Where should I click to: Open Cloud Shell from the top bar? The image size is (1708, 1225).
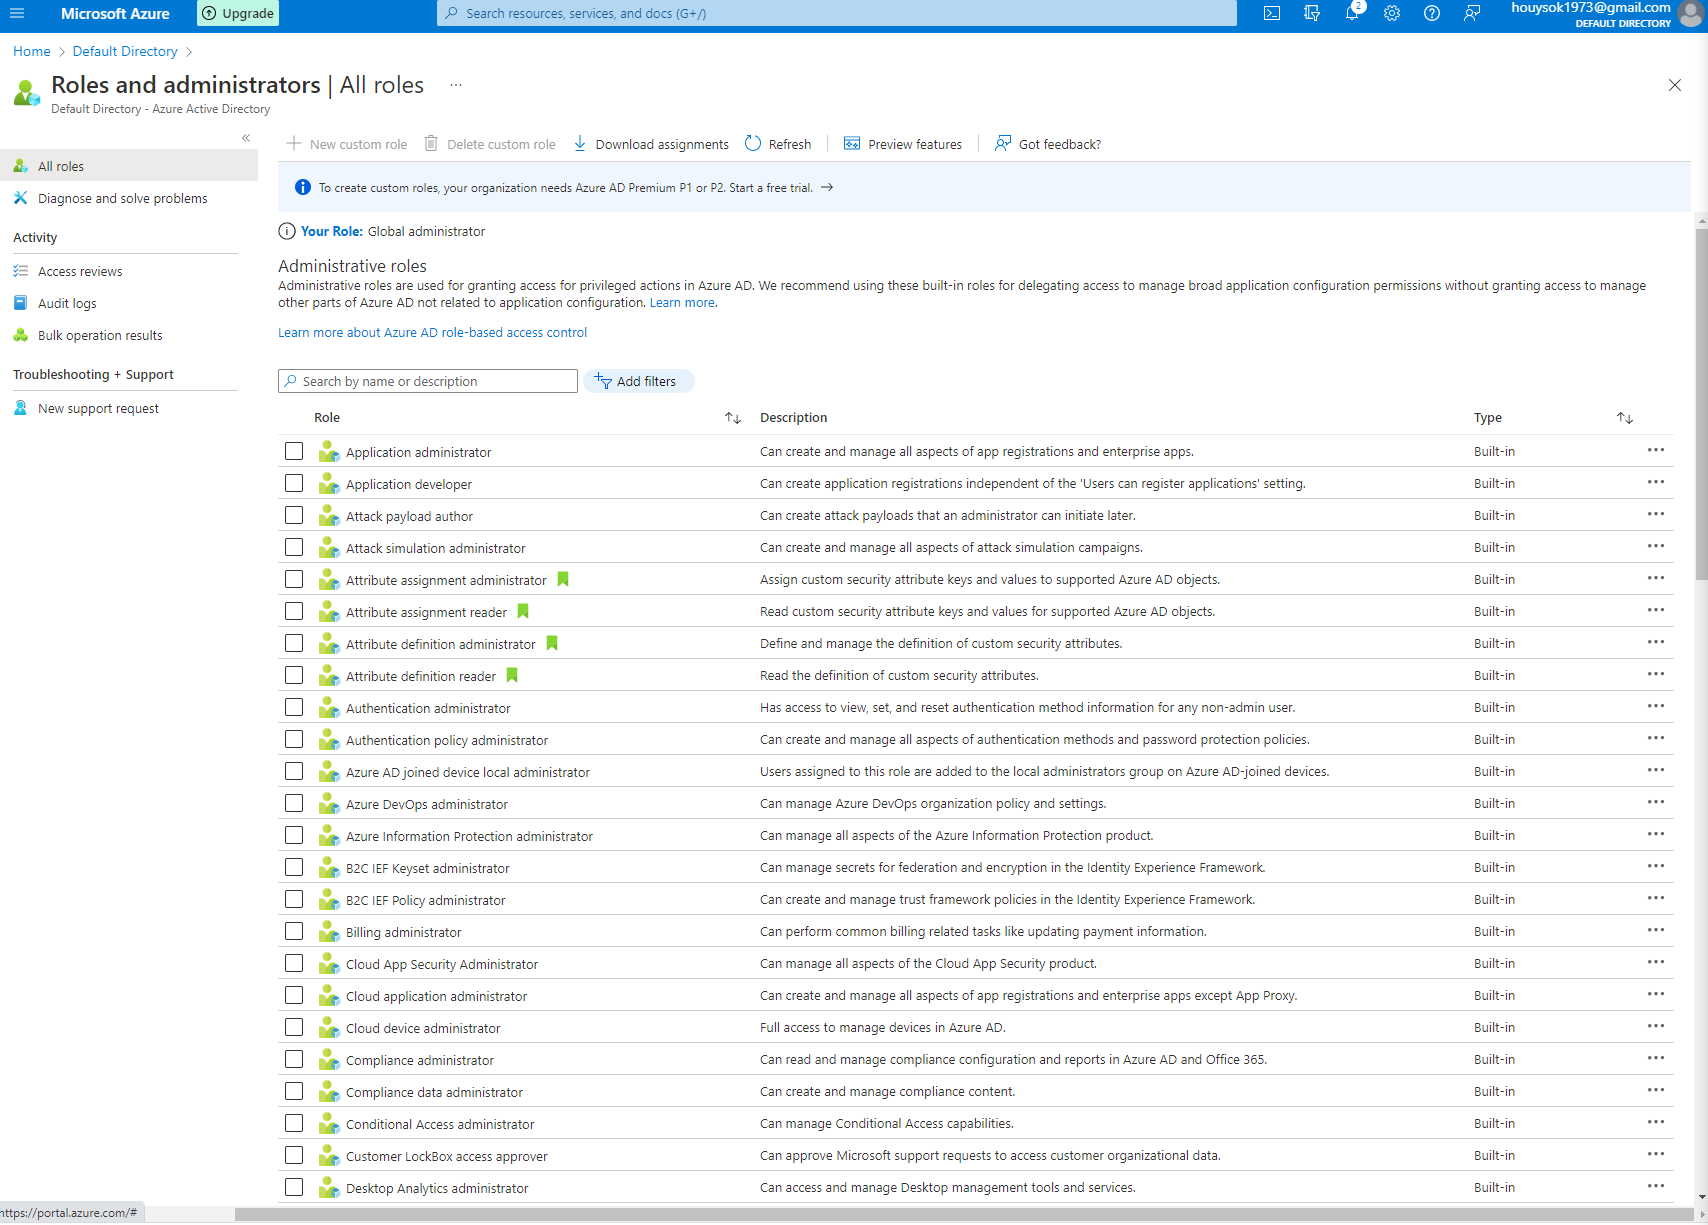click(x=1271, y=13)
